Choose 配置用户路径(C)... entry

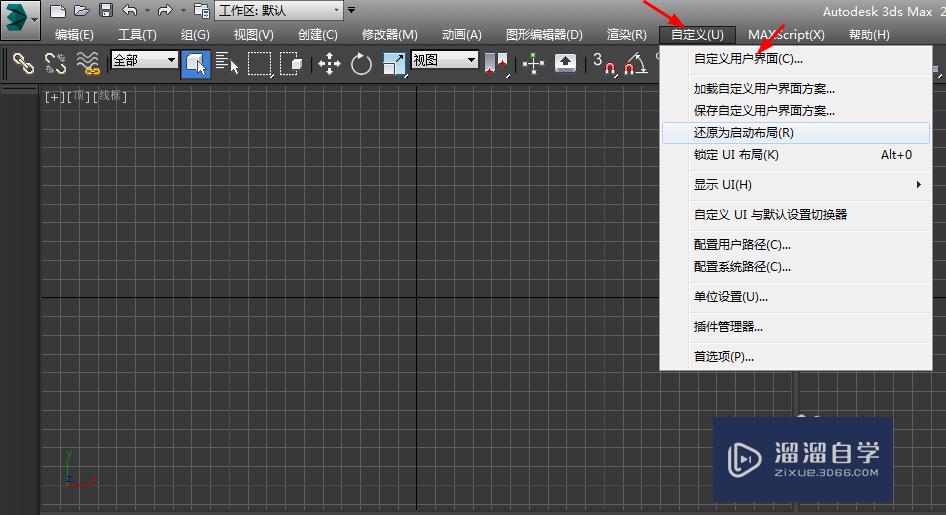tap(796, 245)
